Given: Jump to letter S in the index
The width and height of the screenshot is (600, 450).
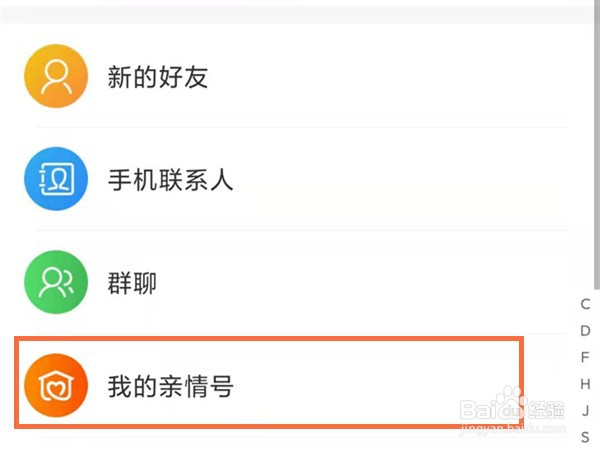Looking at the screenshot, I should click(586, 436).
